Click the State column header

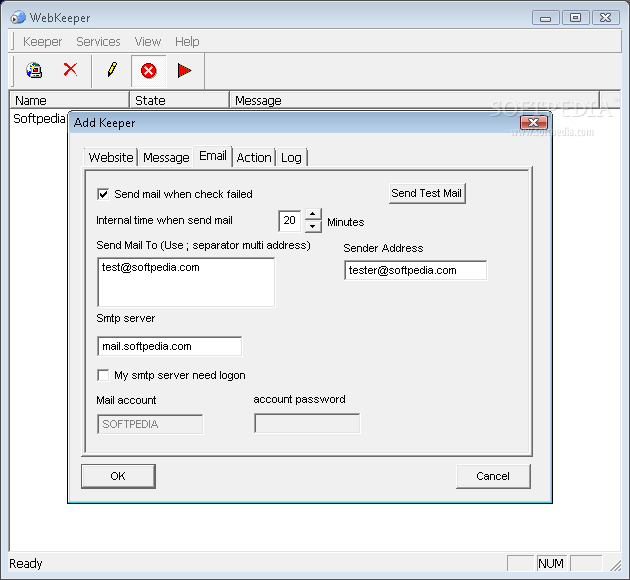point(179,100)
